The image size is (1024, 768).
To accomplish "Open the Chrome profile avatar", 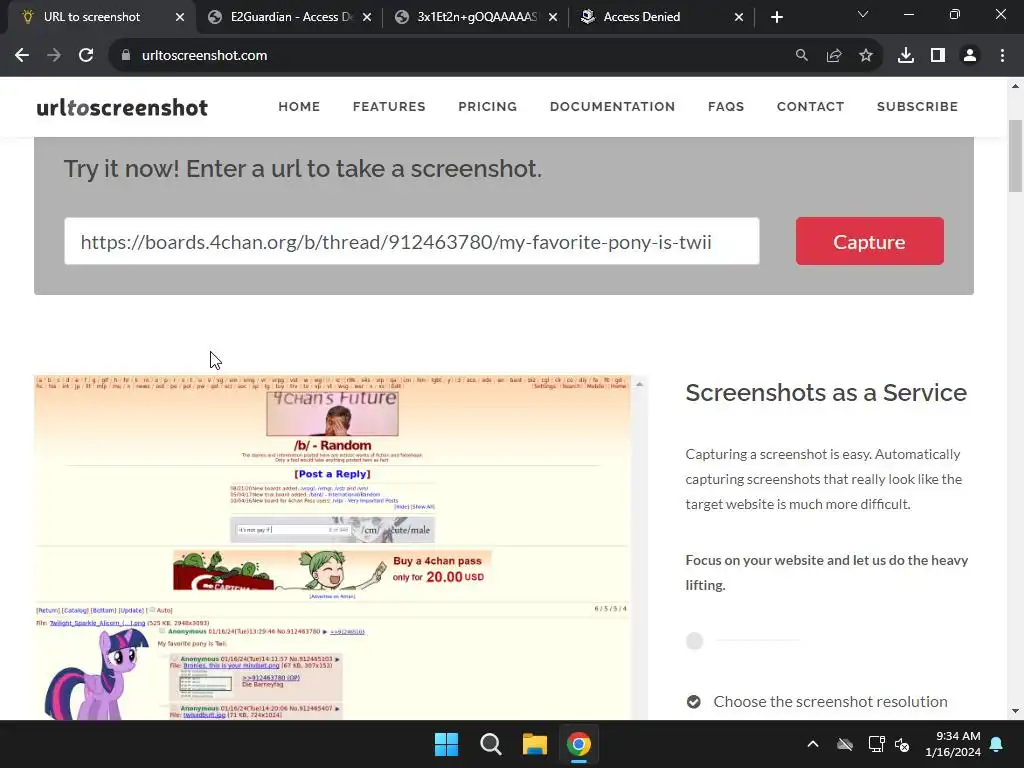I will 970,56.
